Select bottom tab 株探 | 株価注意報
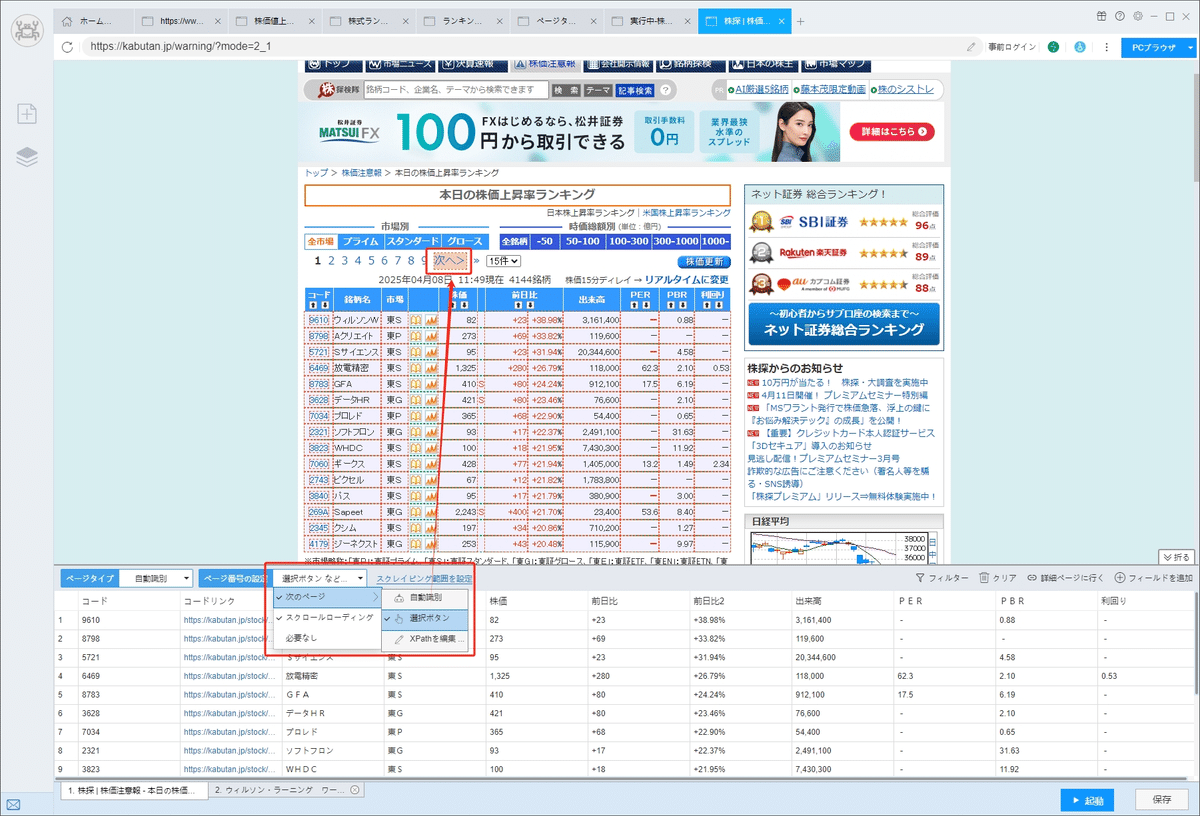The width and height of the screenshot is (1200, 816). click(132, 790)
